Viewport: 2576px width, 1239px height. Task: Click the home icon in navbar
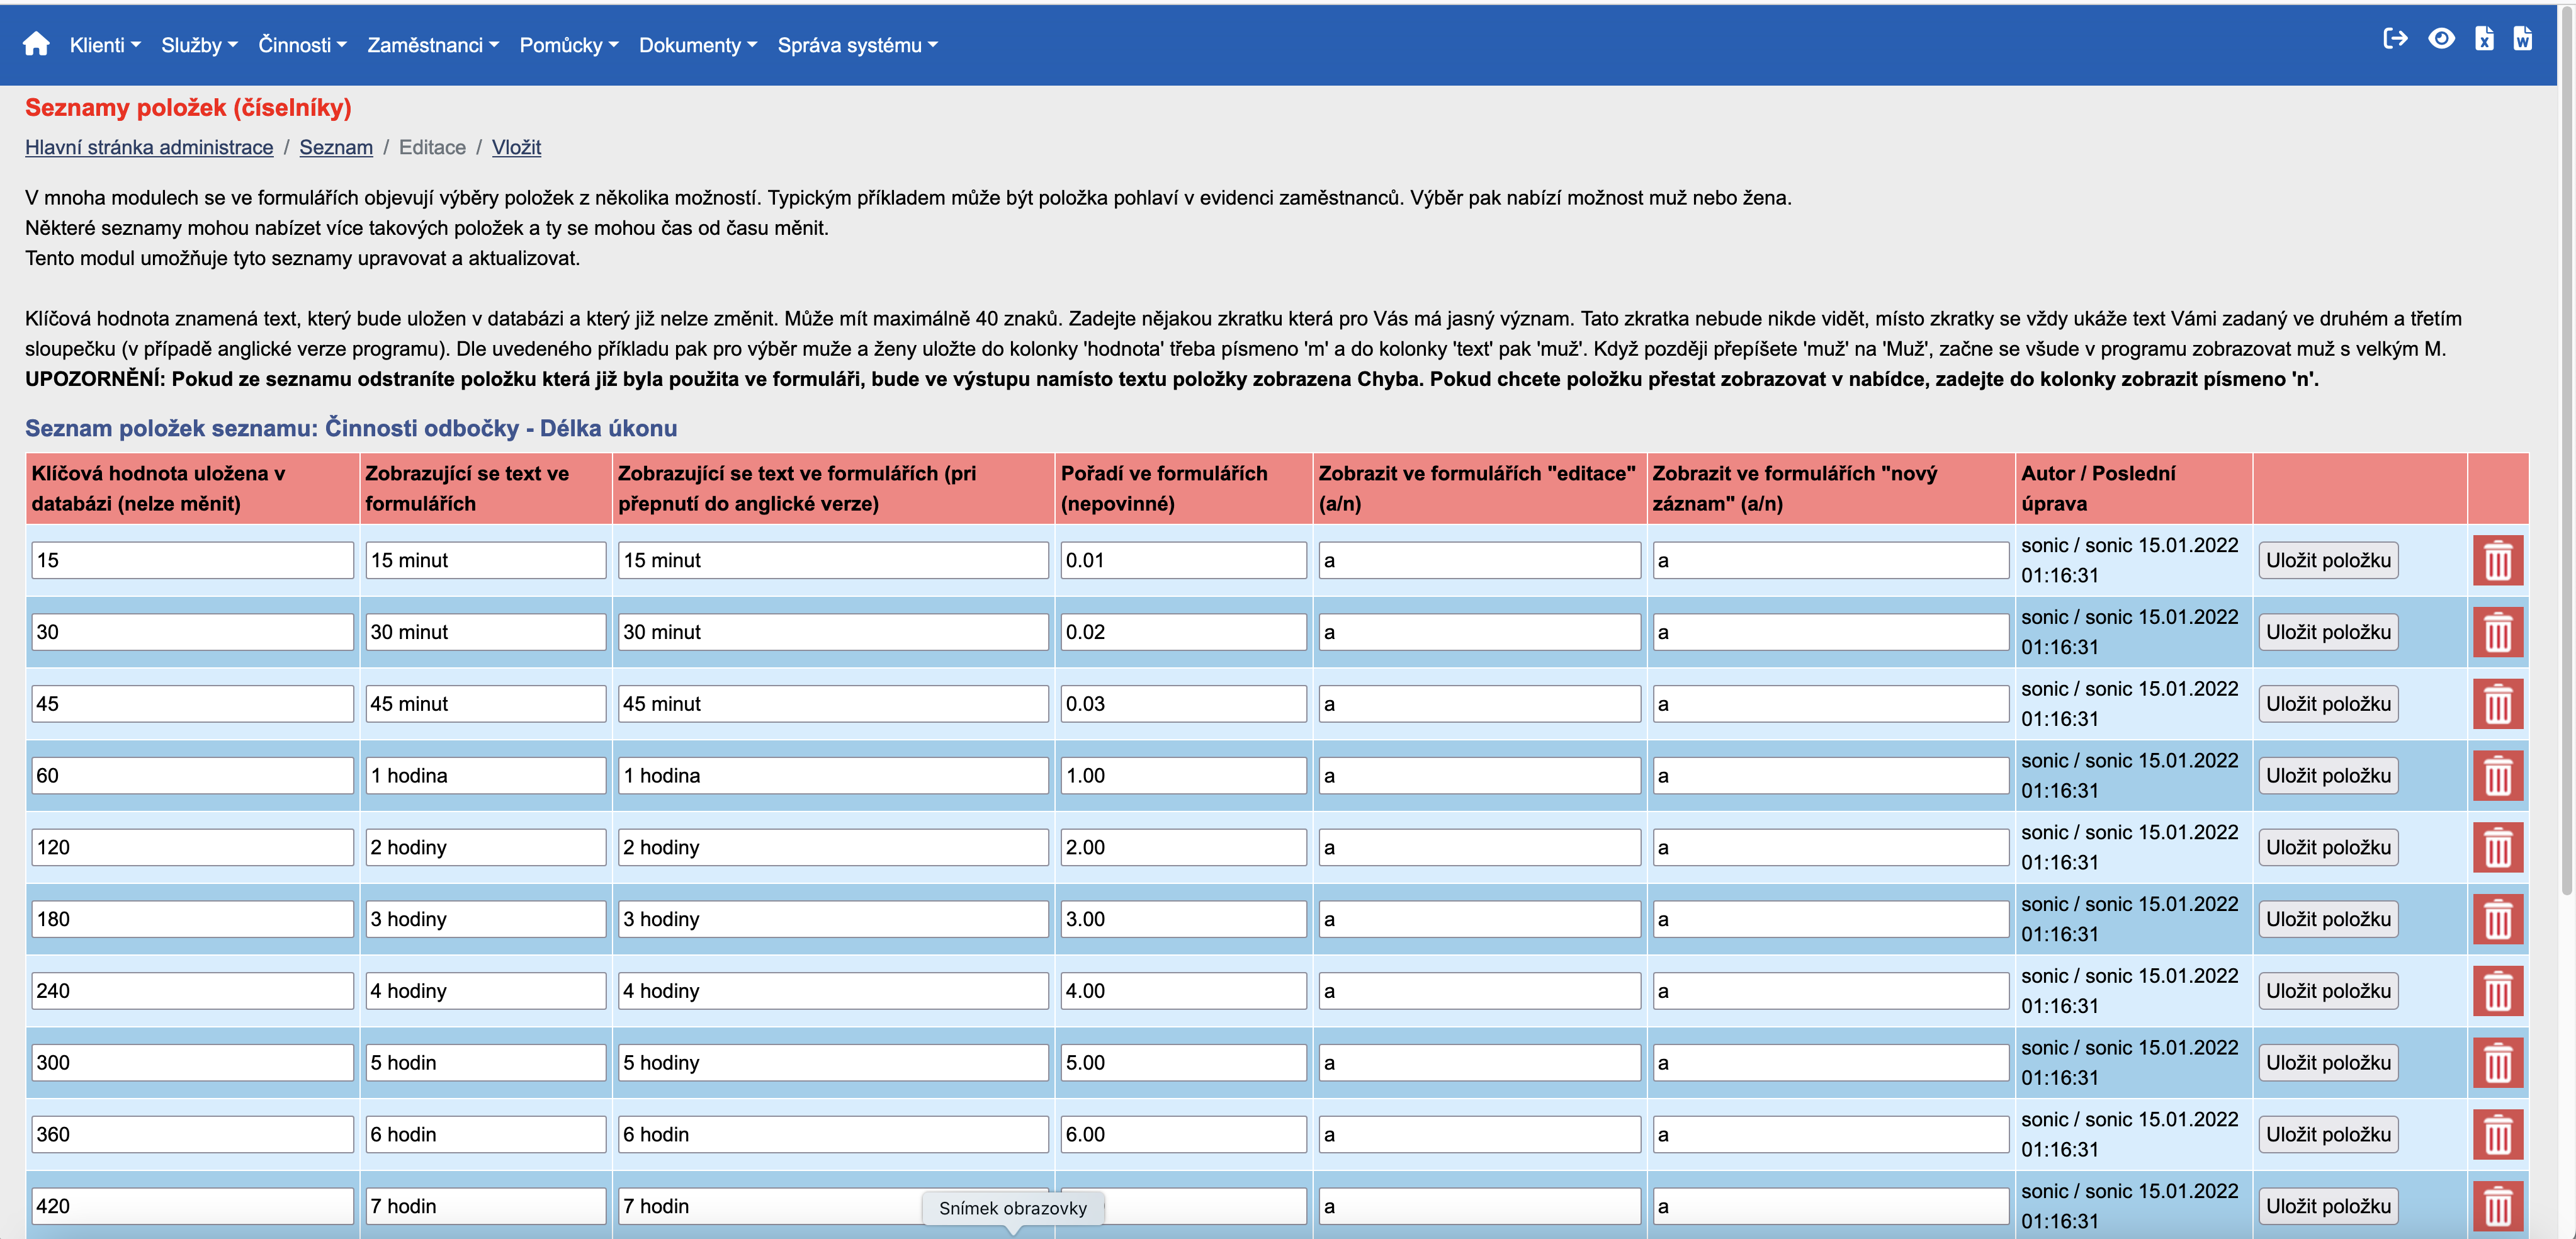coord(36,44)
